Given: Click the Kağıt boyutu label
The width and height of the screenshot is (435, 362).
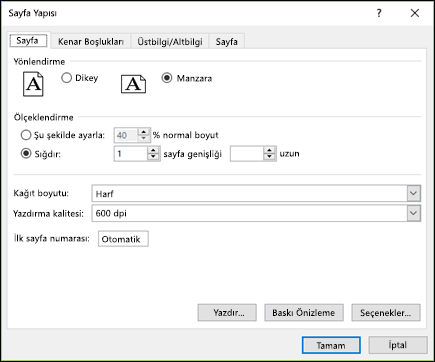Looking at the screenshot, I should click(x=41, y=193).
